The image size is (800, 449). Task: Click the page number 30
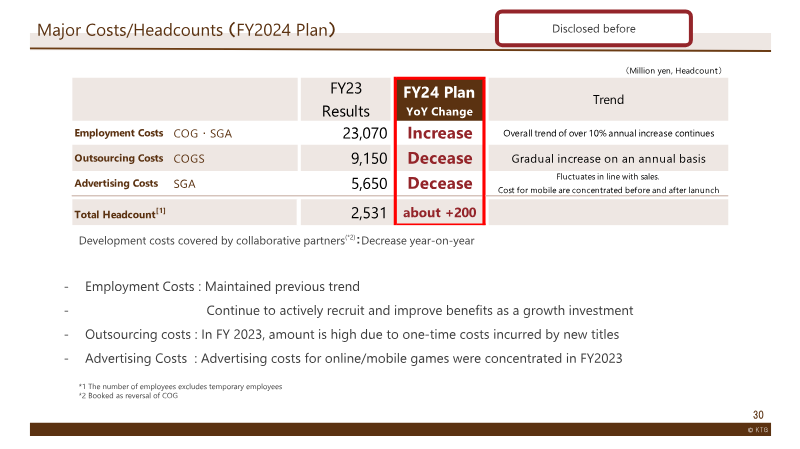click(x=758, y=415)
